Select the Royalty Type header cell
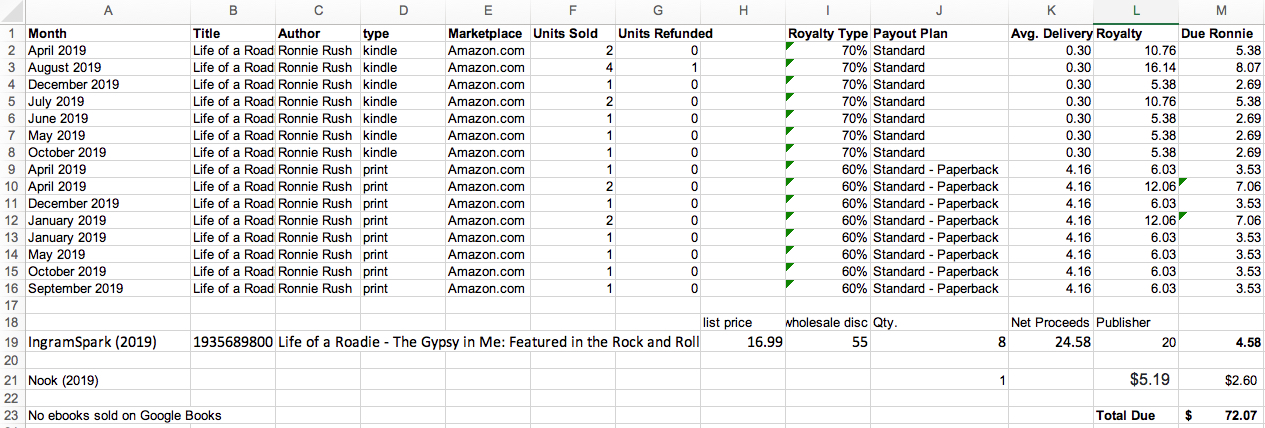1265x428 pixels. tap(828, 33)
